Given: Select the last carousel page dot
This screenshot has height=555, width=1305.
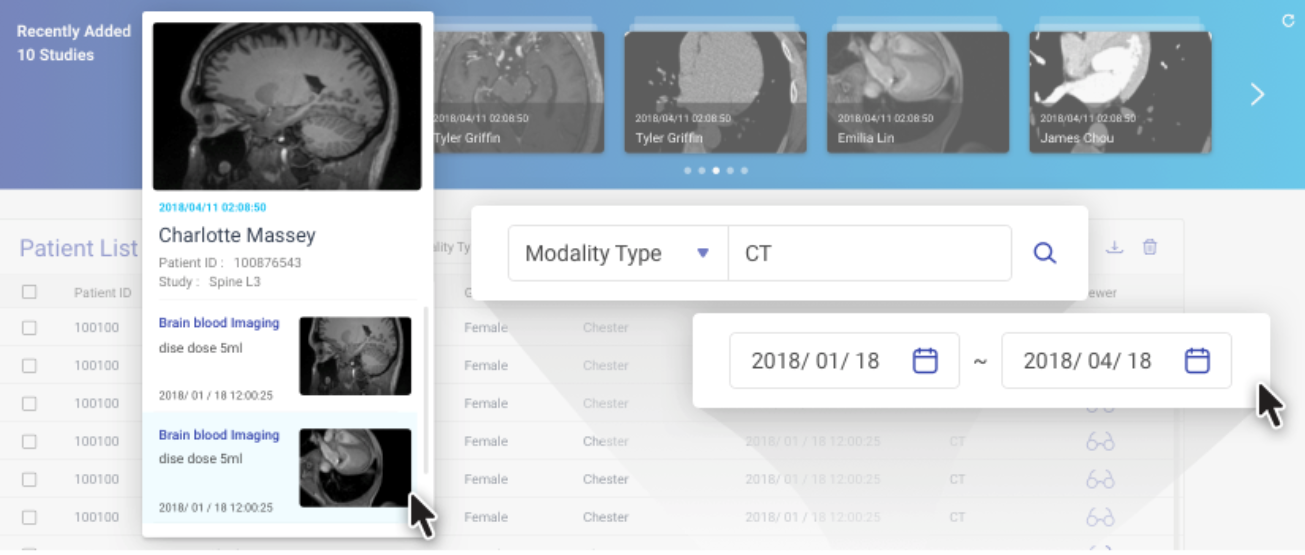Looking at the screenshot, I should pyautogui.click(x=744, y=171).
